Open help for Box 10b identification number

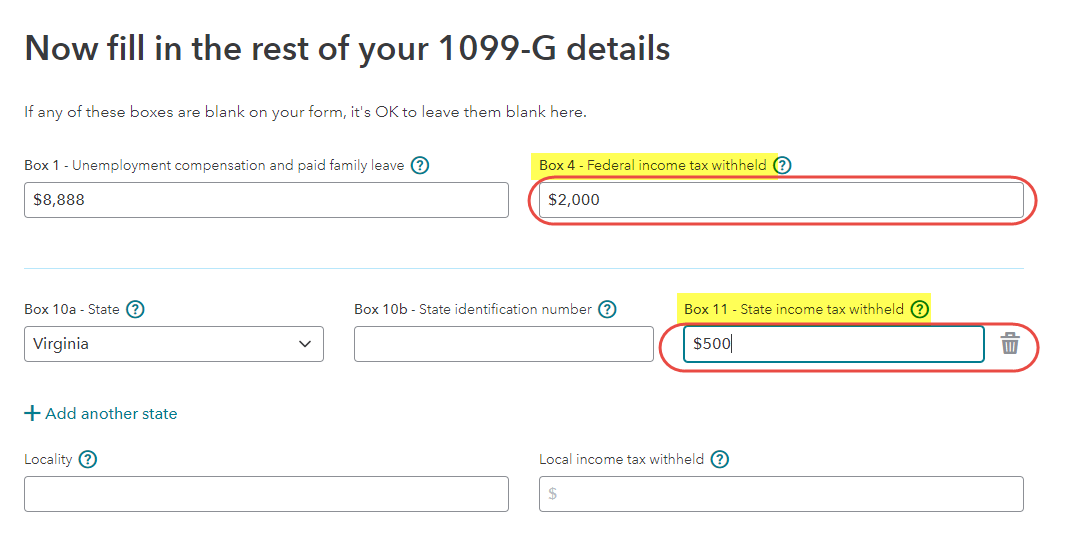(607, 309)
